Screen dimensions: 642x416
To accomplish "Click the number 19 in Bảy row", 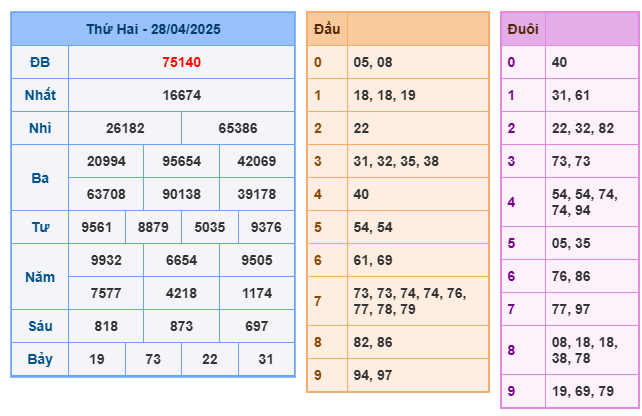I will click(97, 359).
